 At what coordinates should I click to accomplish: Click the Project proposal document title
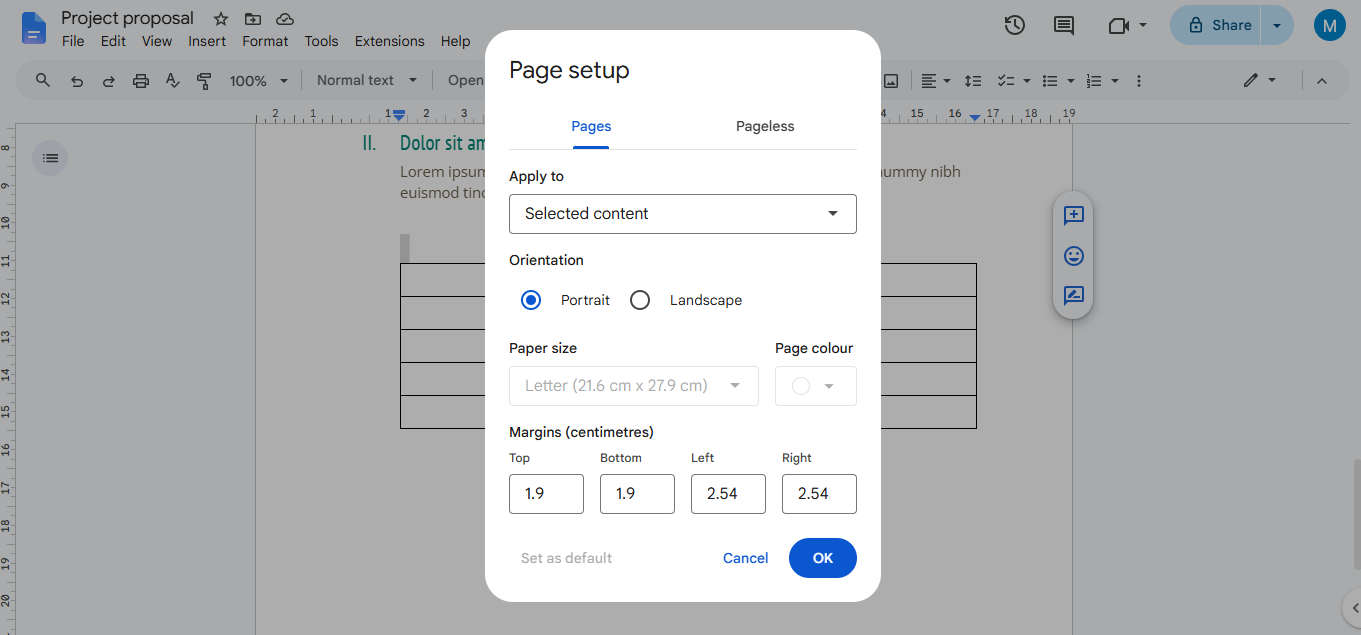(x=128, y=18)
